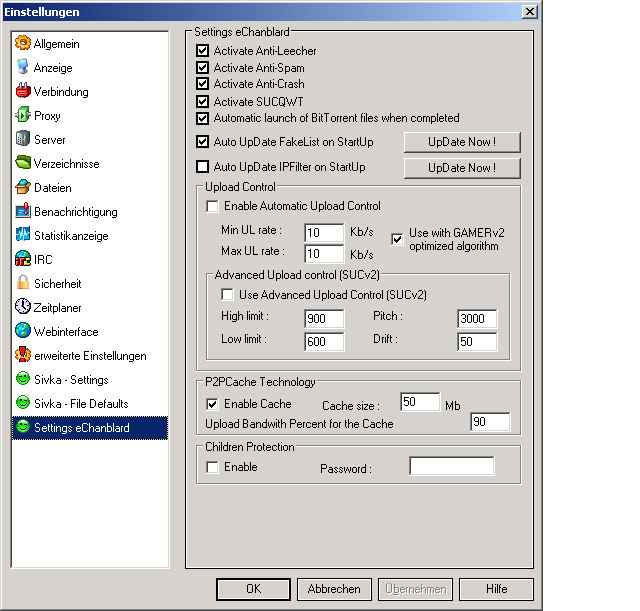This screenshot has height=611, width=640.
Task: Click the Sivka - File Defaults smiley icon
Action: [23, 403]
